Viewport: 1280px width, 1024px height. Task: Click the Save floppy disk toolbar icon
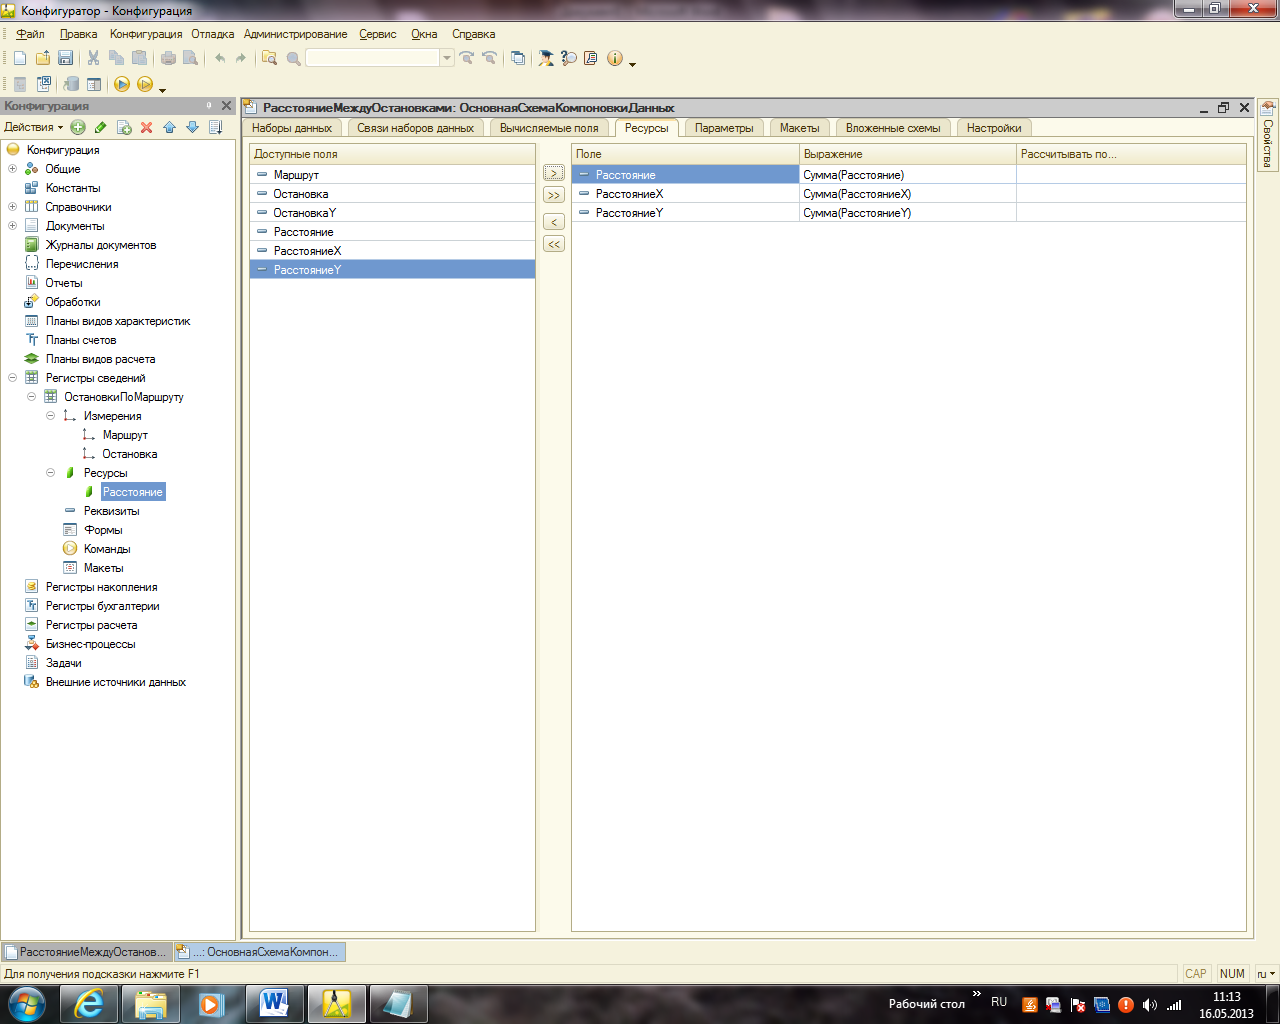coord(65,58)
